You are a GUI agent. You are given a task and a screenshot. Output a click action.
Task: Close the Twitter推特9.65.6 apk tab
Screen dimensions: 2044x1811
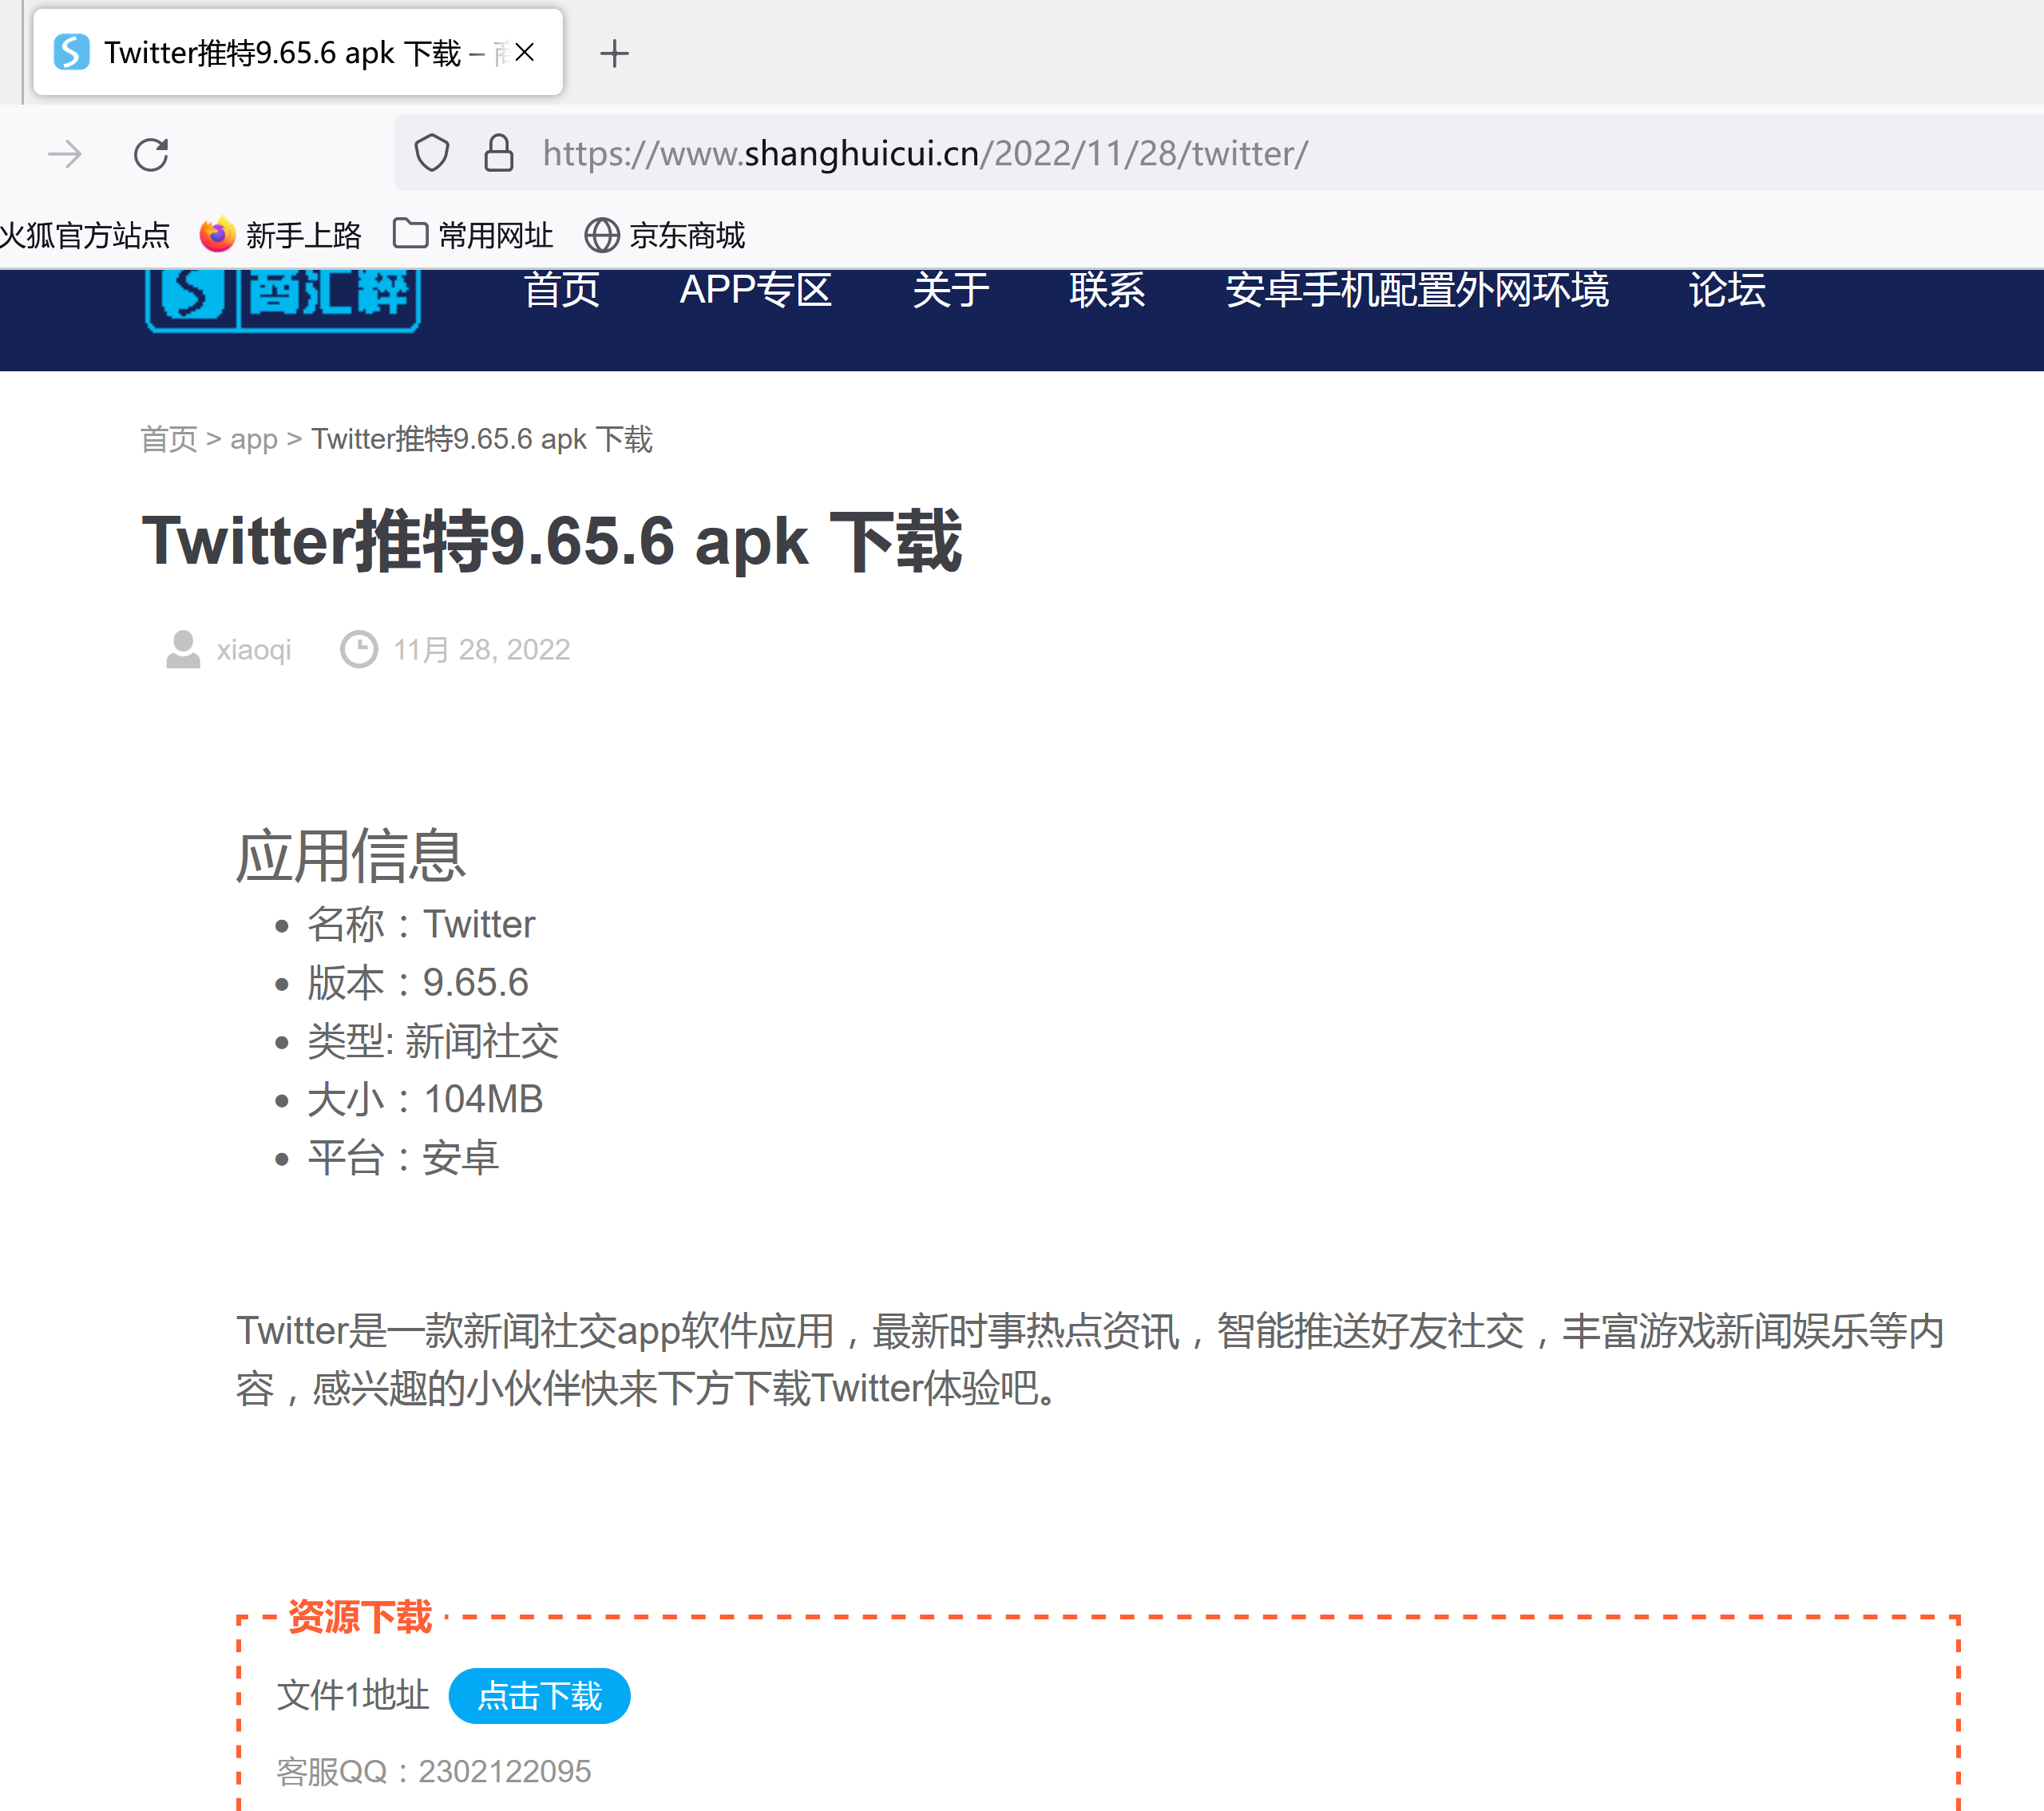(524, 52)
